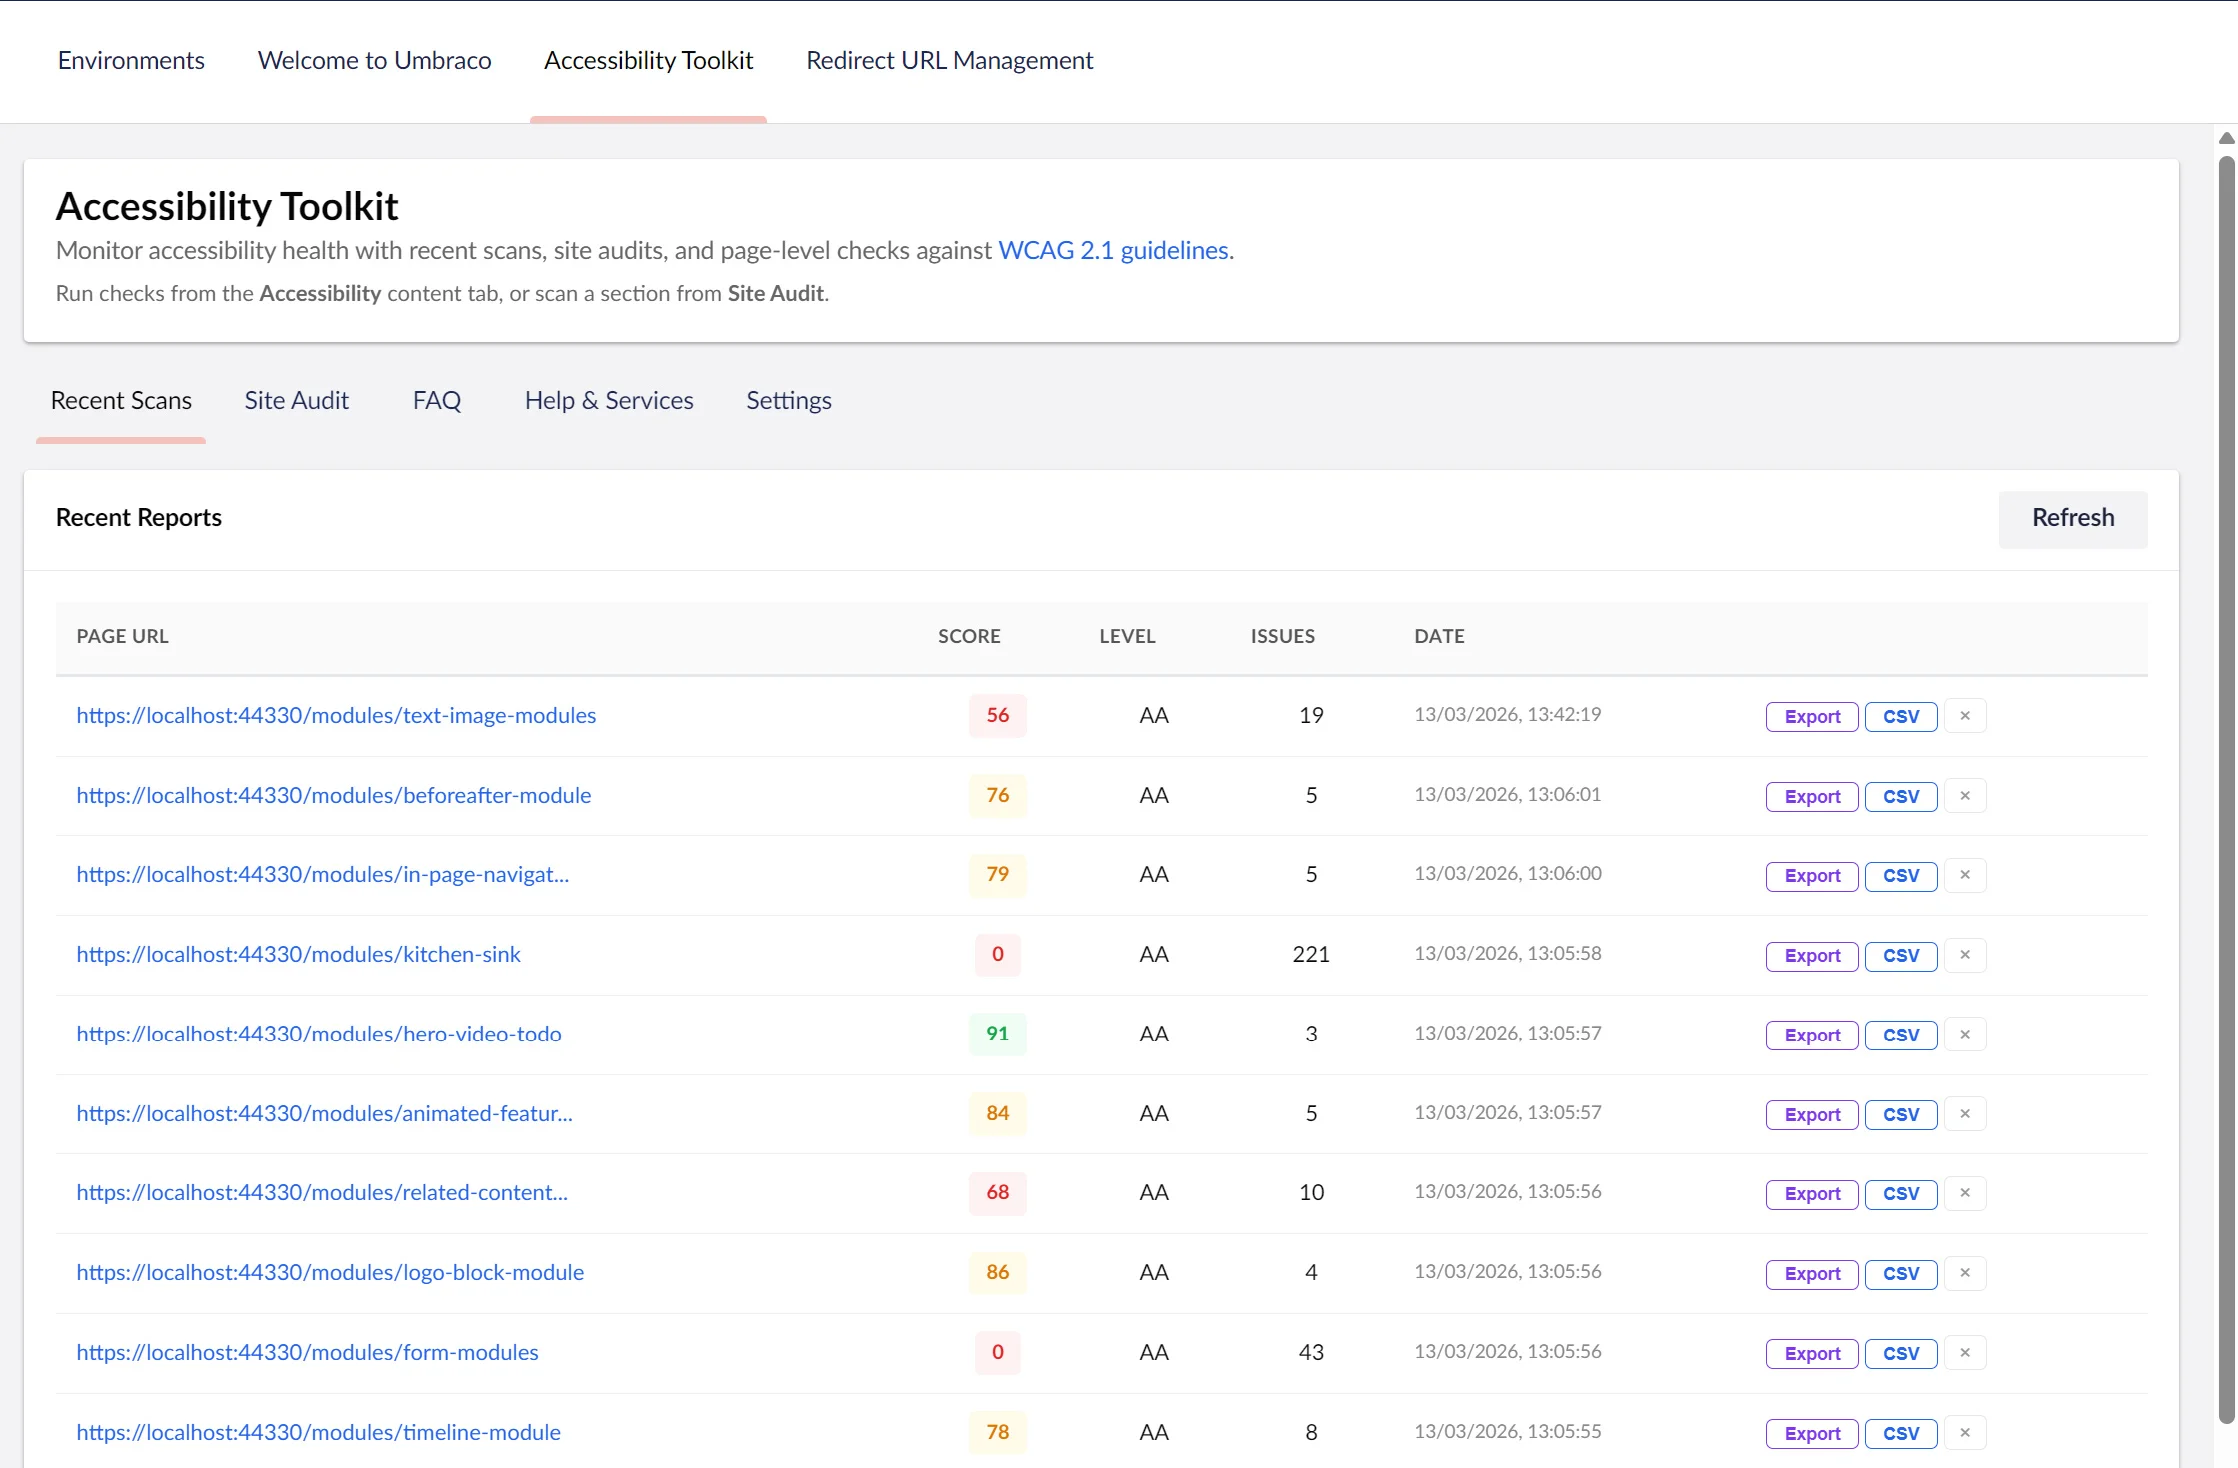Open the kitchen-sink report link
The height and width of the screenshot is (1468, 2238).
tap(298, 954)
